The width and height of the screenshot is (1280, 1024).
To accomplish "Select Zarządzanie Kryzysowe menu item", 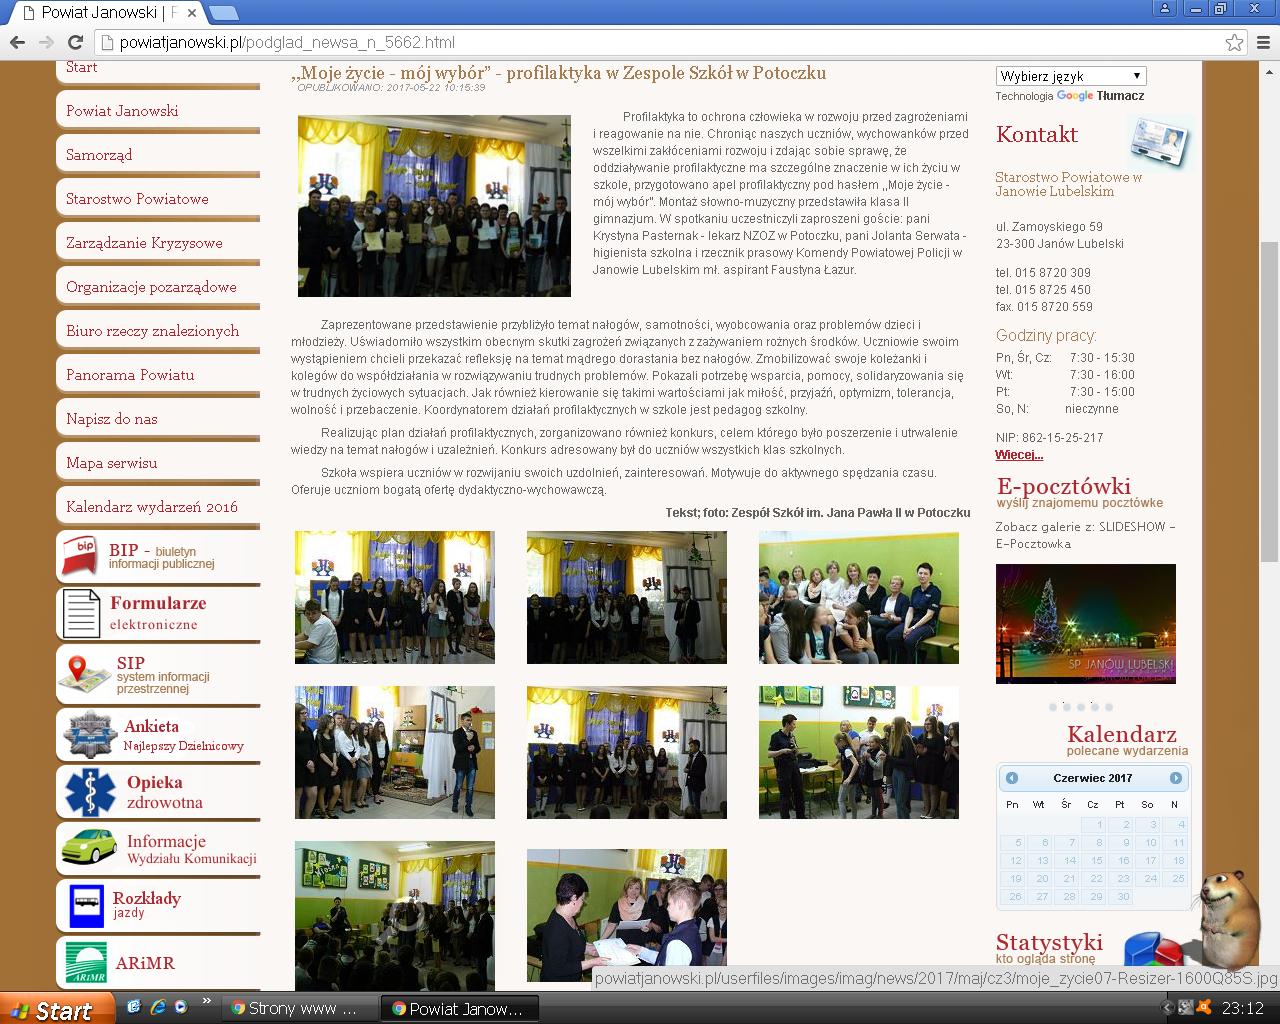I will coord(144,243).
